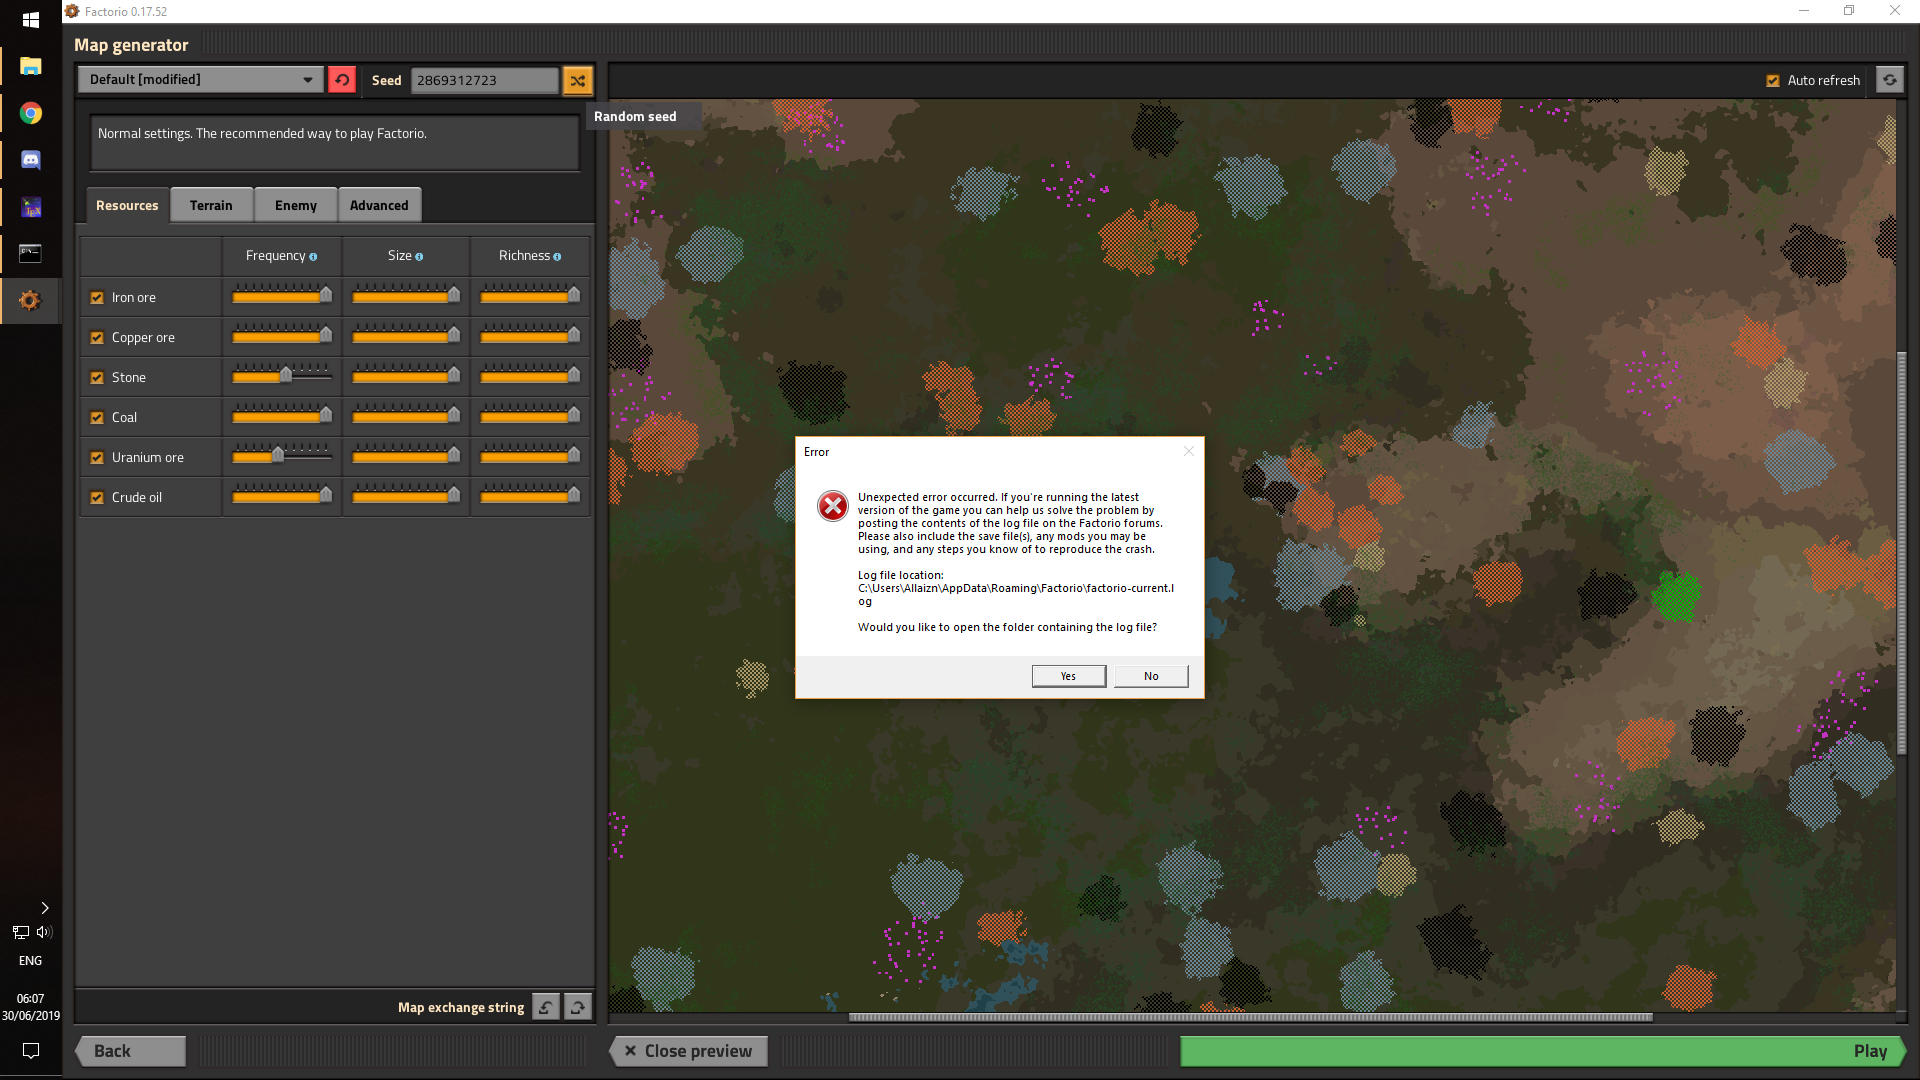The image size is (1920, 1080).
Task: Open command prompt taskbar icon
Action: pyautogui.click(x=31, y=253)
